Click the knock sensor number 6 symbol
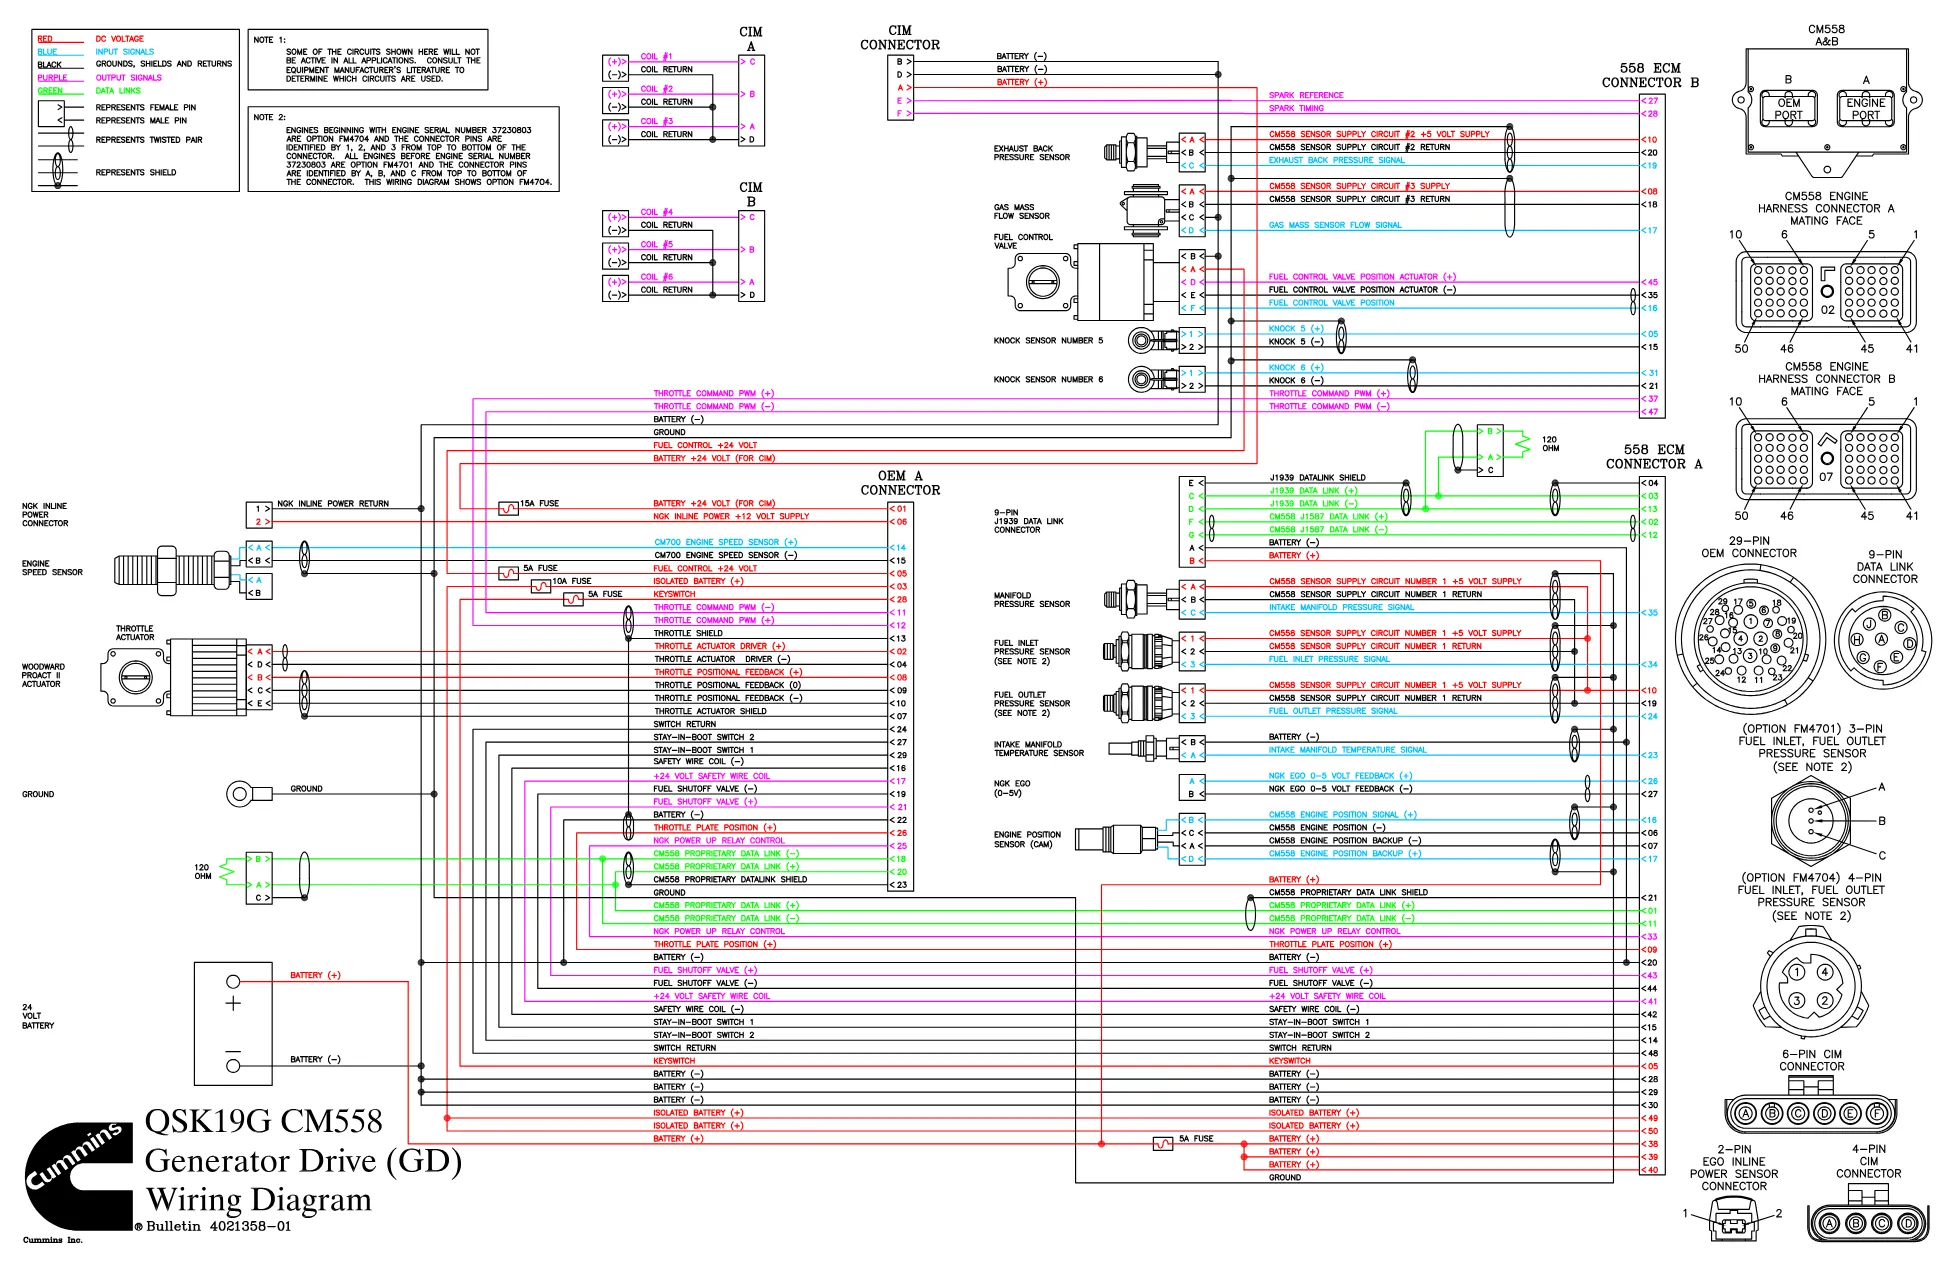 point(1152,380)
